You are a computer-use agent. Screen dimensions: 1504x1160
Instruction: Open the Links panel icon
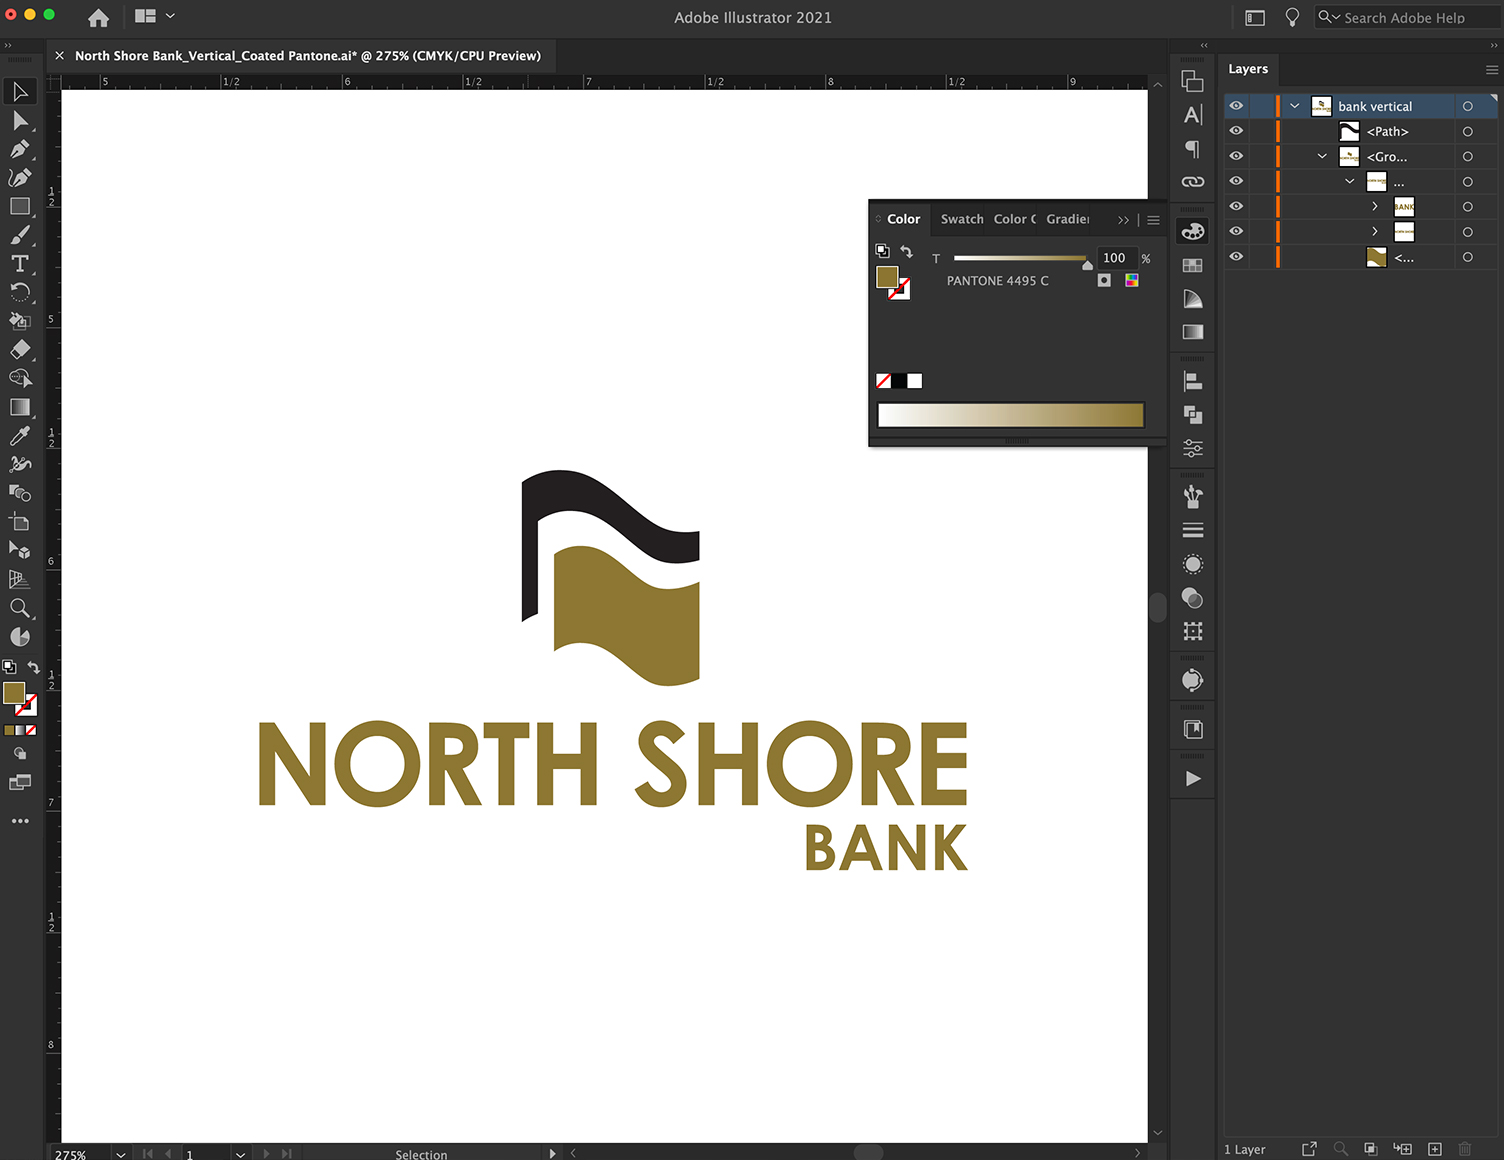point(1193,182)
